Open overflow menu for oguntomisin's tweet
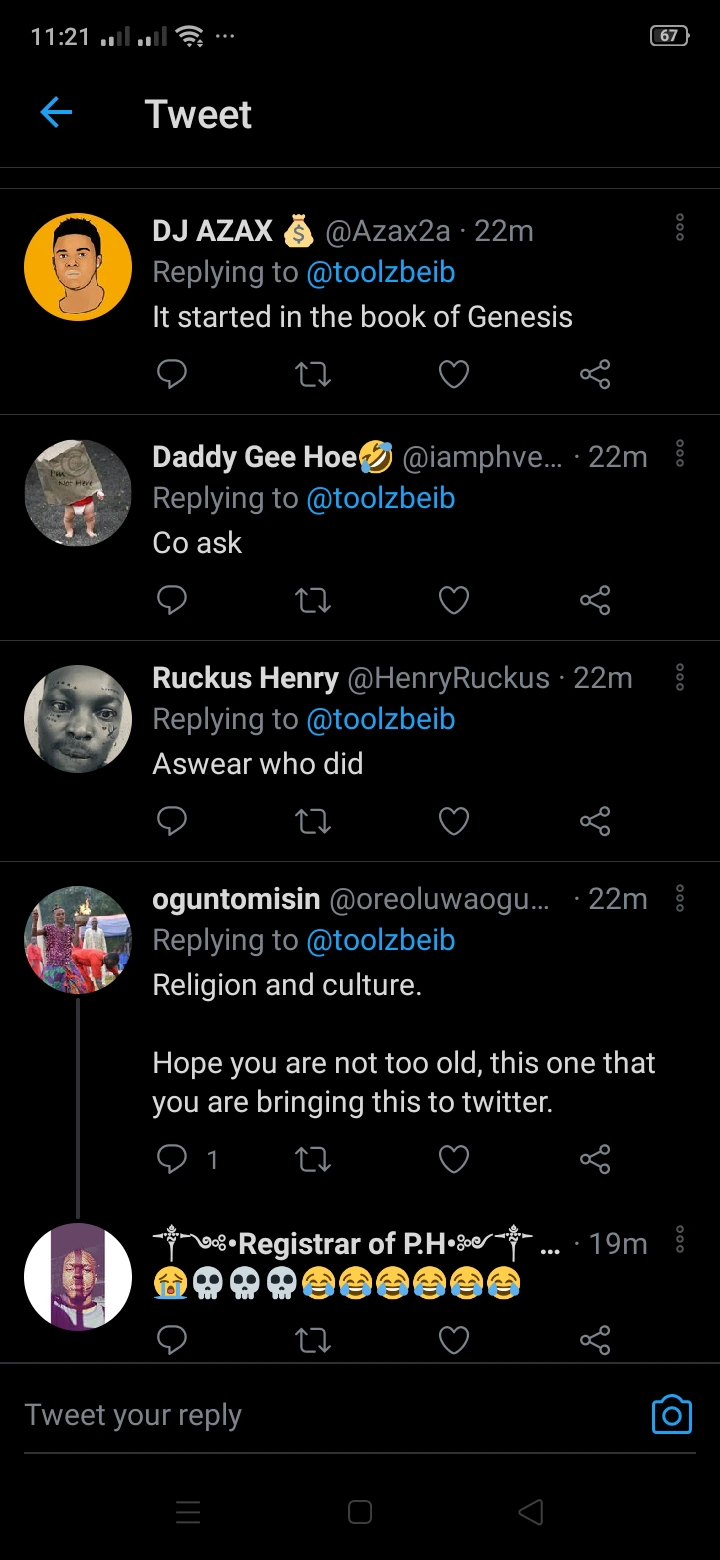 point(680,898)
